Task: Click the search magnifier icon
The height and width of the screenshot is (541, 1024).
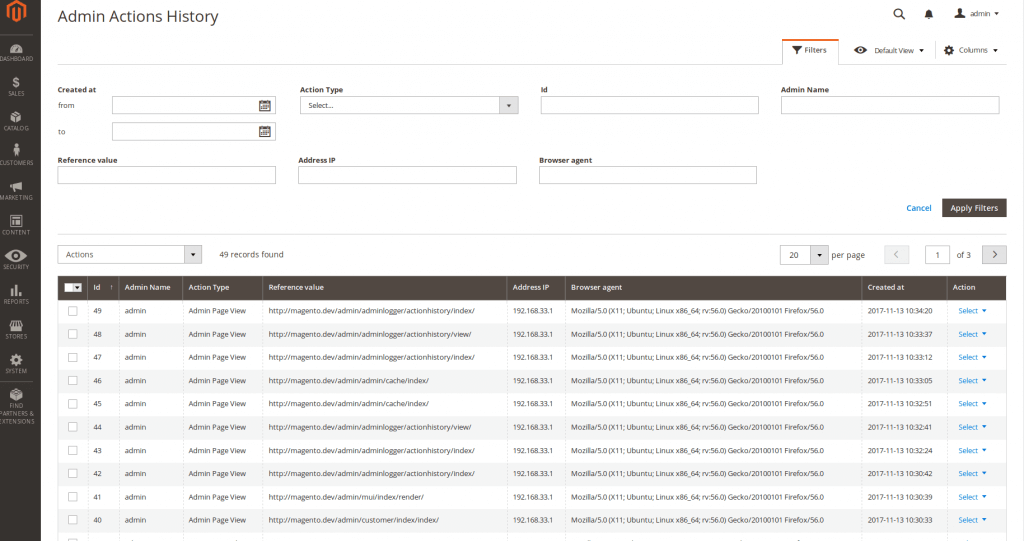Action: tap(898, 14)
